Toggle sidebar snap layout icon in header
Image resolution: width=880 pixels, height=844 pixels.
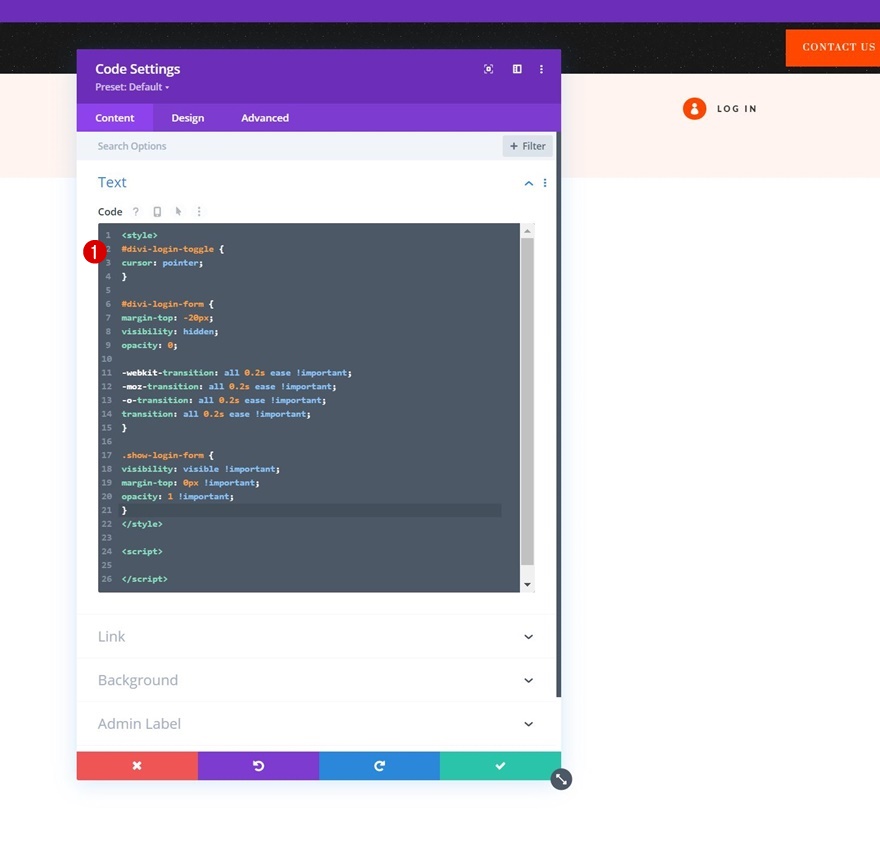pyautogui.click(x=517, y=69)
